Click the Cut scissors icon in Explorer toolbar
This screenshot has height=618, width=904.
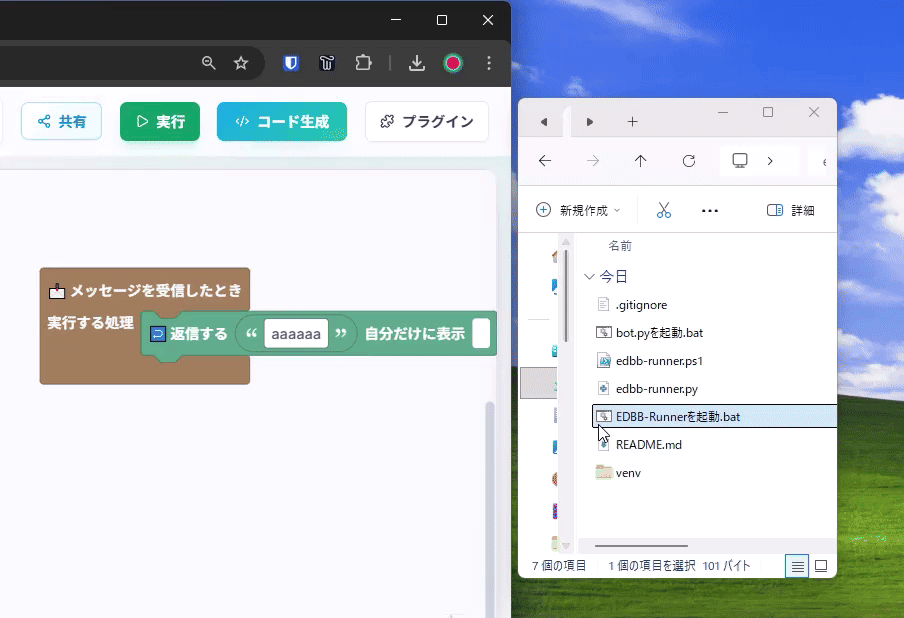[x=663, y=210]
